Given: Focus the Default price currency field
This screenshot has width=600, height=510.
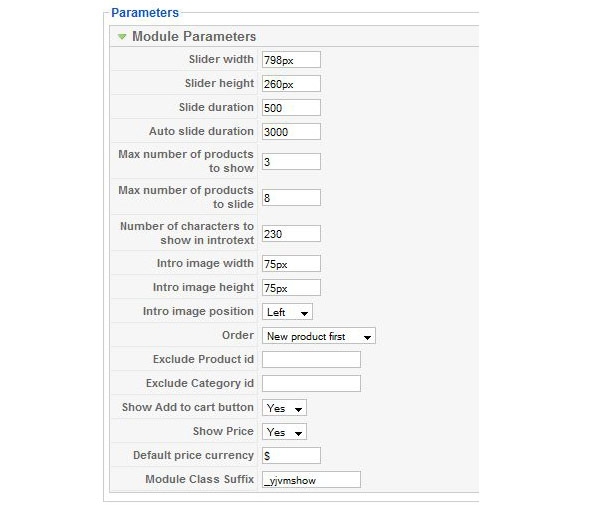Looking at the screenshot, I should coord(290,456).
